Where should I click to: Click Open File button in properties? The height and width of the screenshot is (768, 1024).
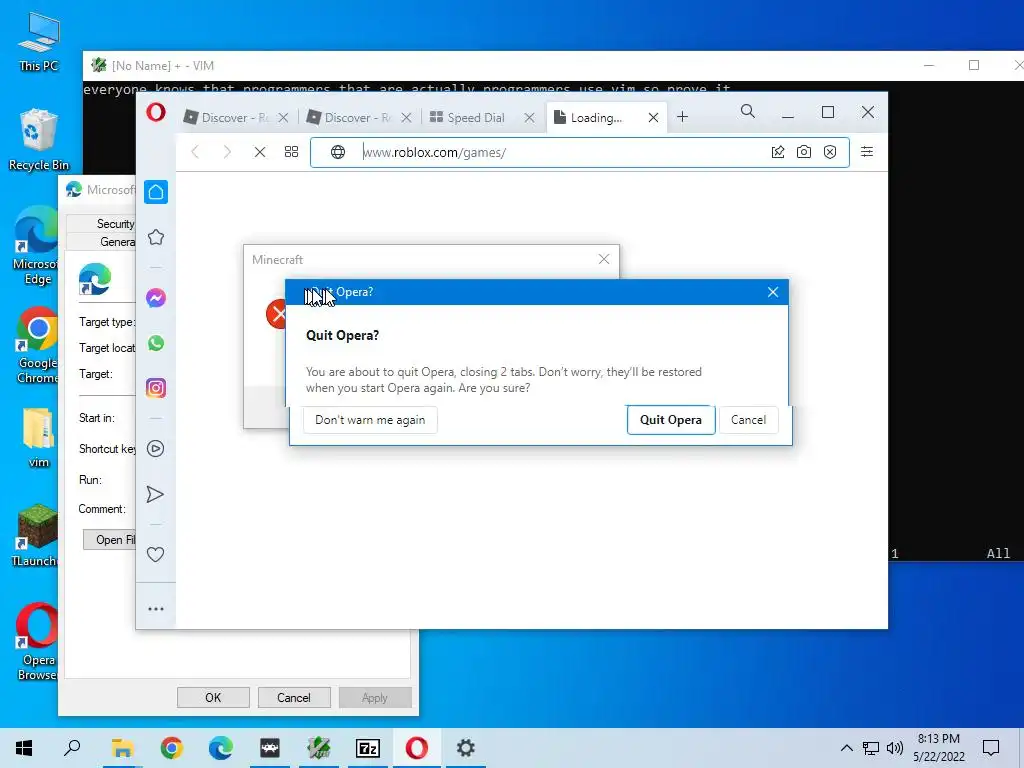(x=110, y=539)
